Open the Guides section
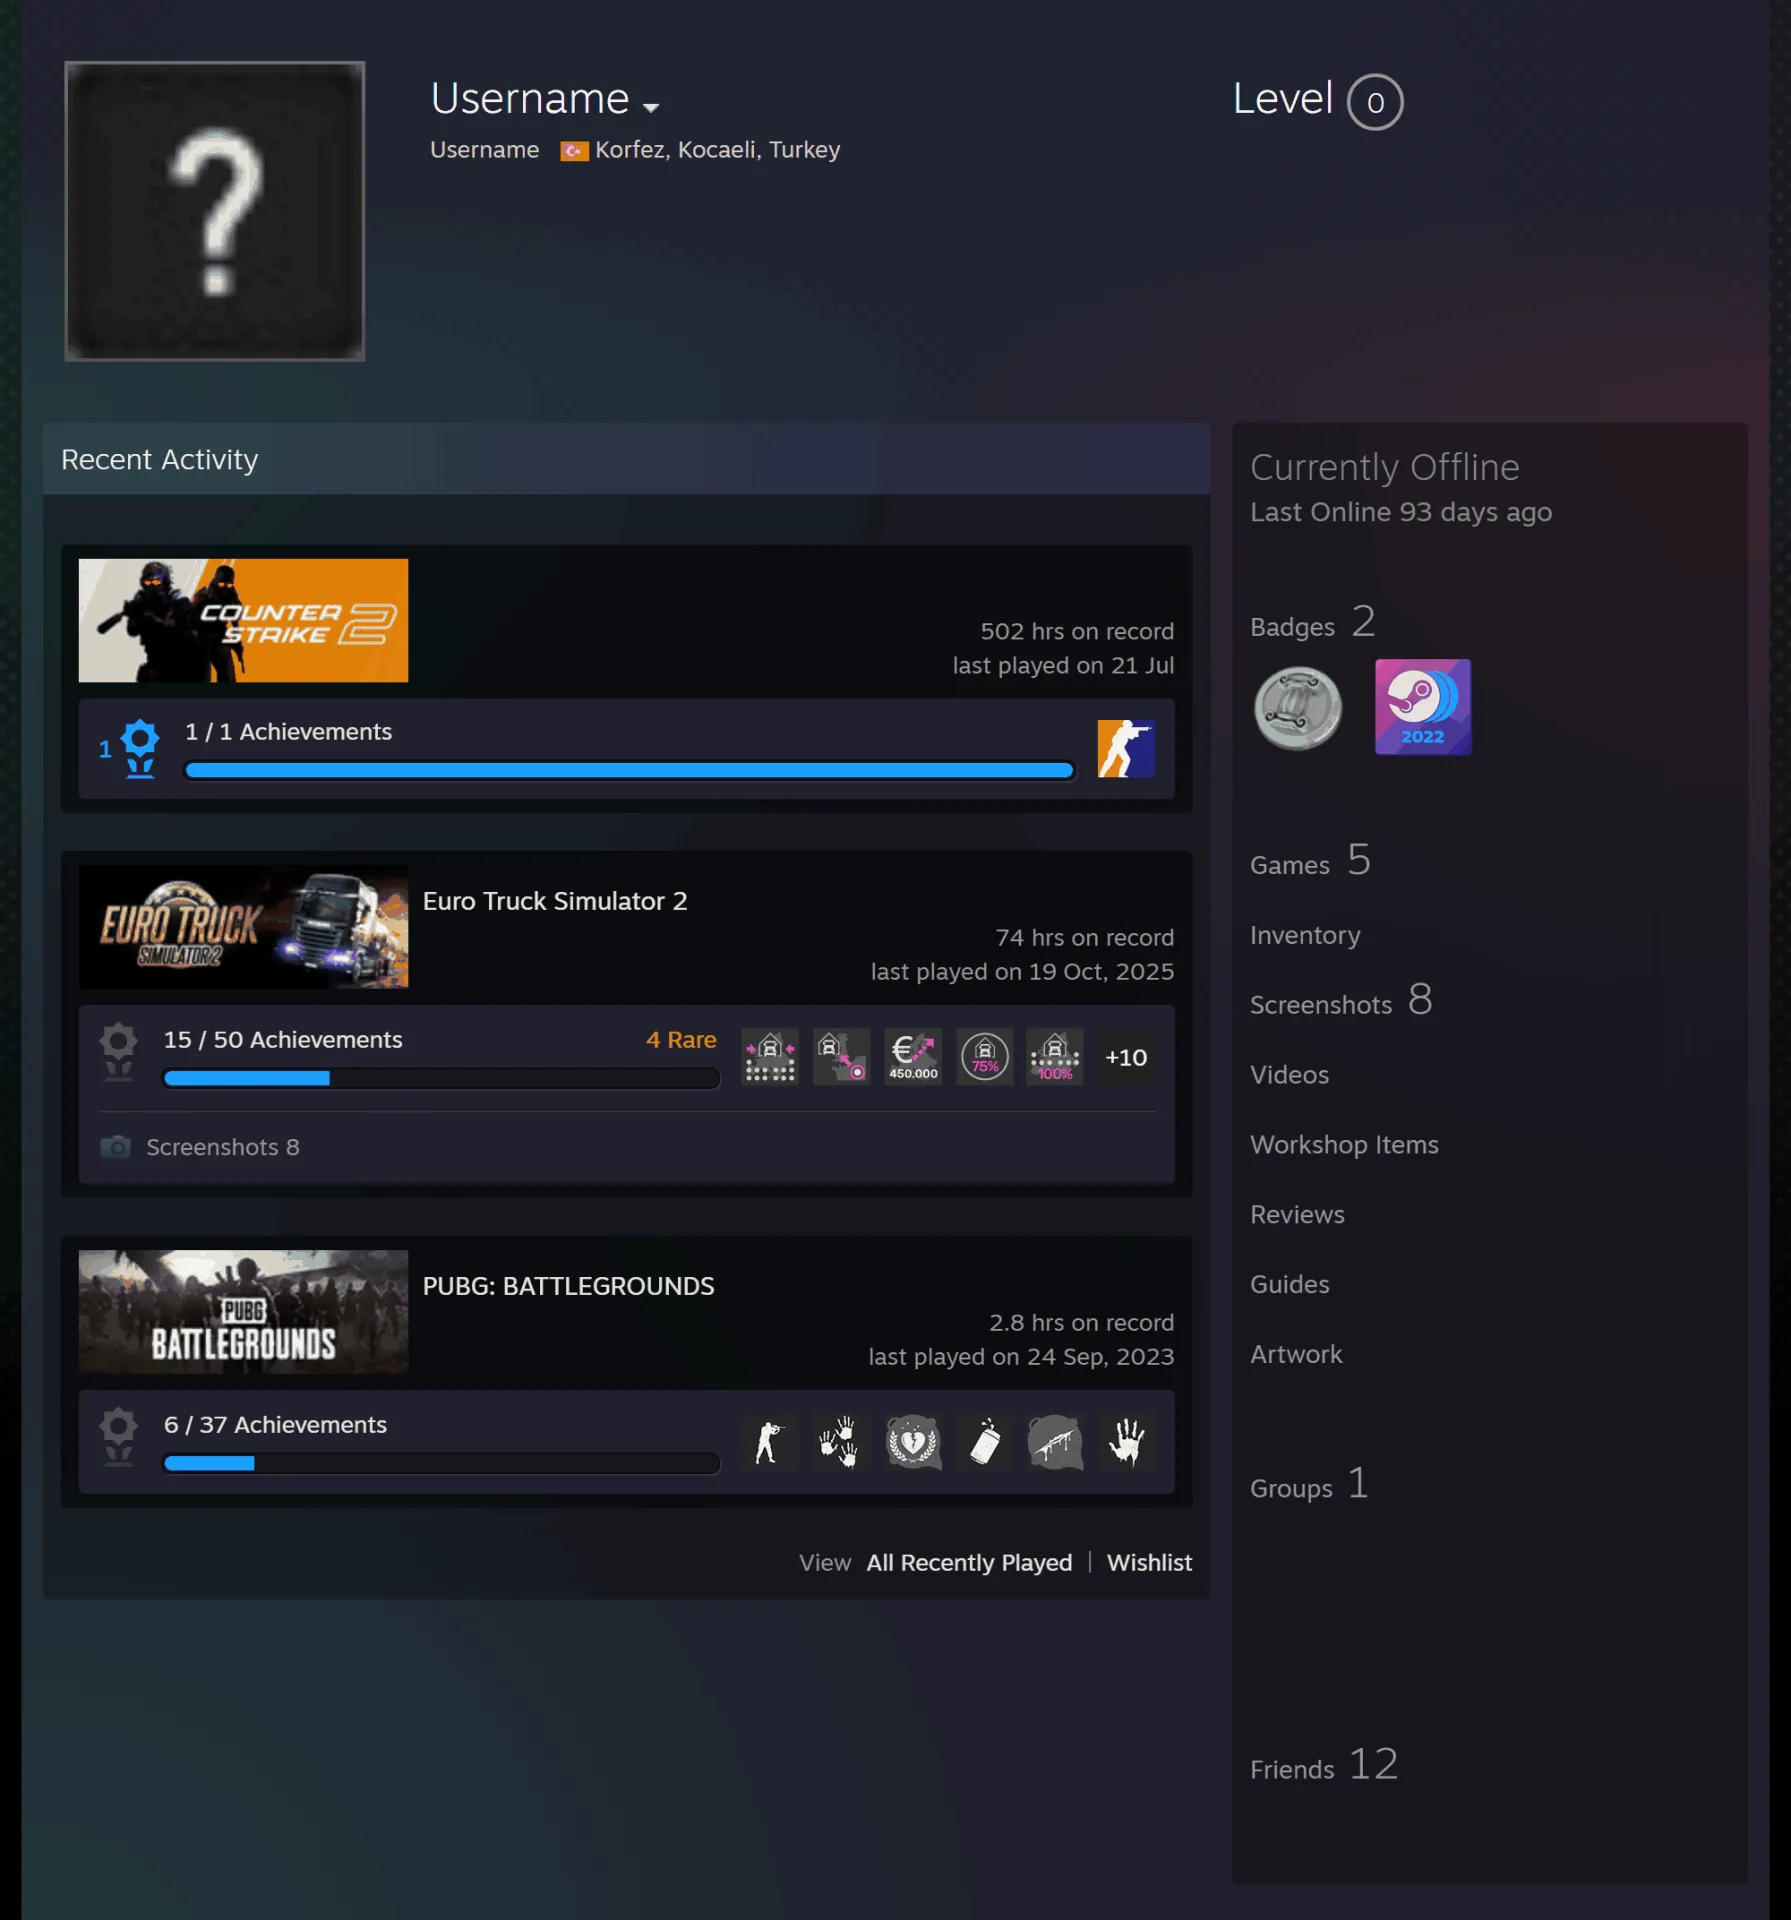 [x=1290, y=1285]
